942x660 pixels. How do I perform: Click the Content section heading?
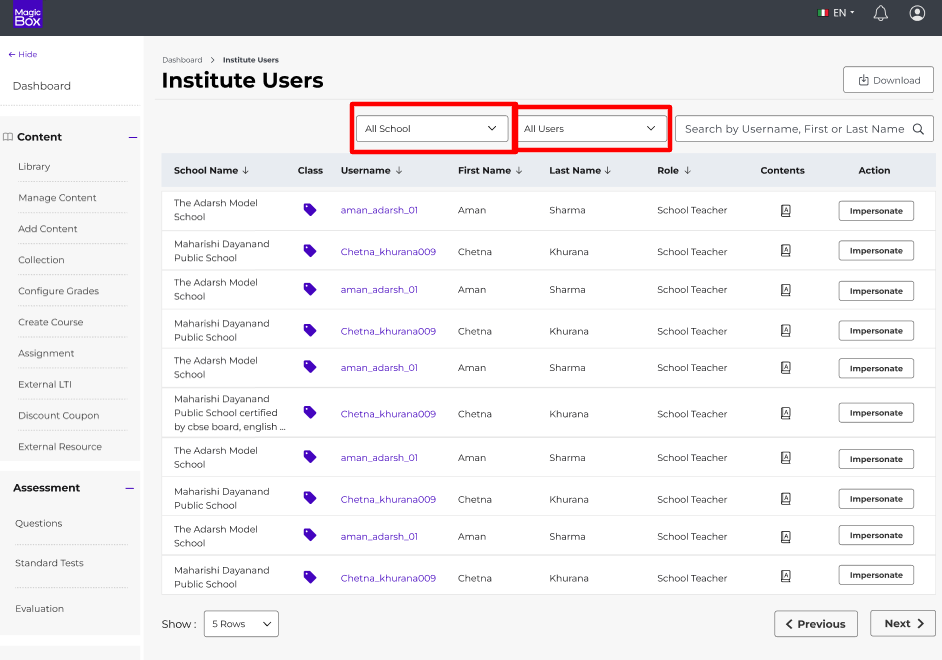tap(39, 137)
